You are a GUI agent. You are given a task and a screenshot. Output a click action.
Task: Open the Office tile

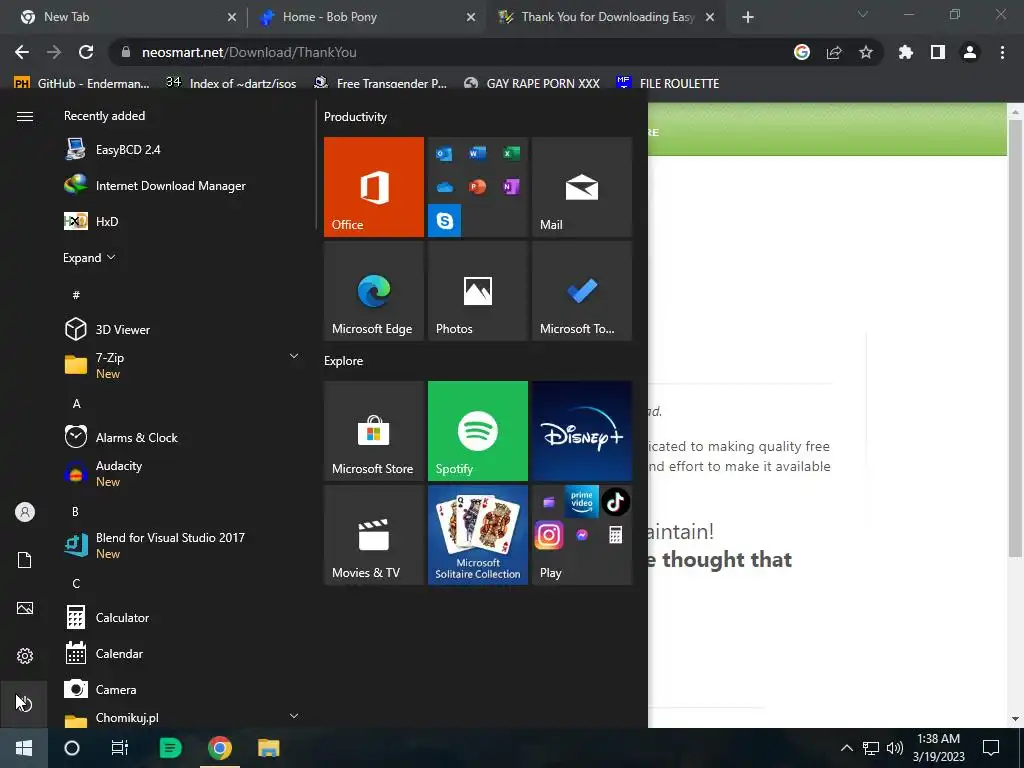point(374,187)
